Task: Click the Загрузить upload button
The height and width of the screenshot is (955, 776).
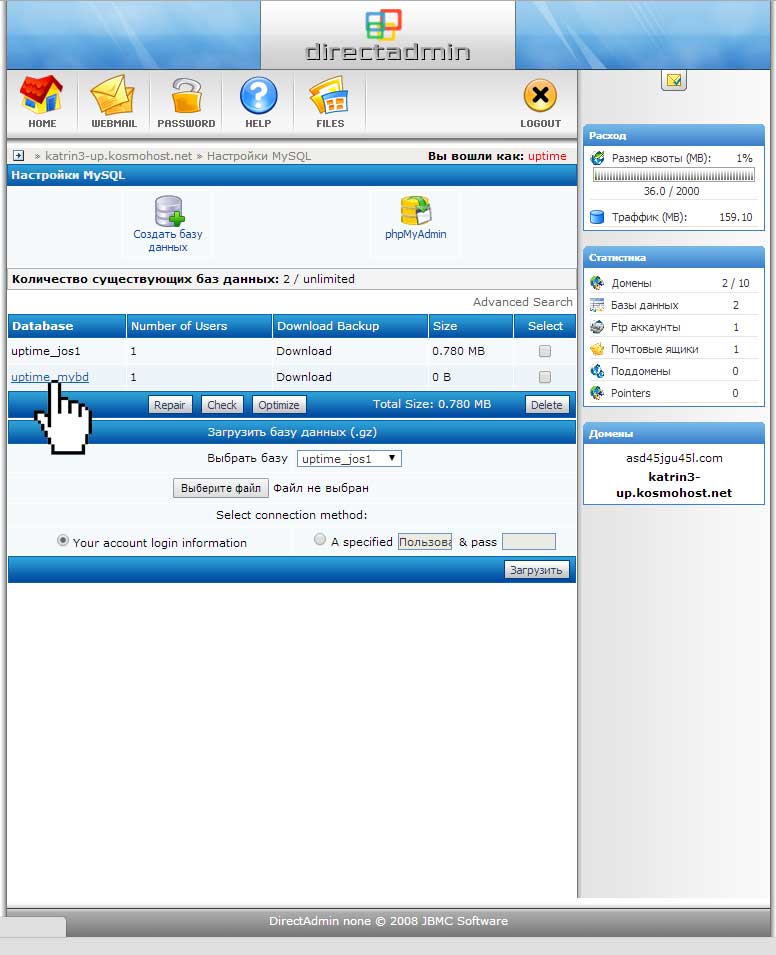Action: [x=536, y=570]
